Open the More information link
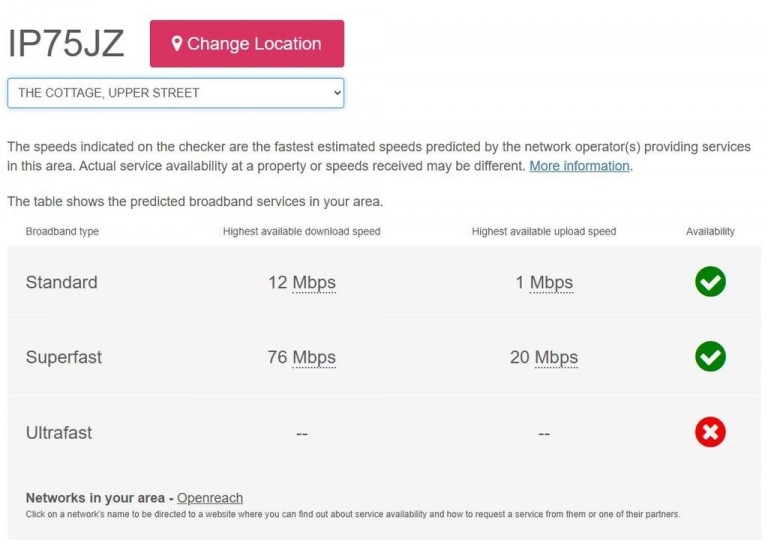768x544 pixels. click(x=579, y=166)
